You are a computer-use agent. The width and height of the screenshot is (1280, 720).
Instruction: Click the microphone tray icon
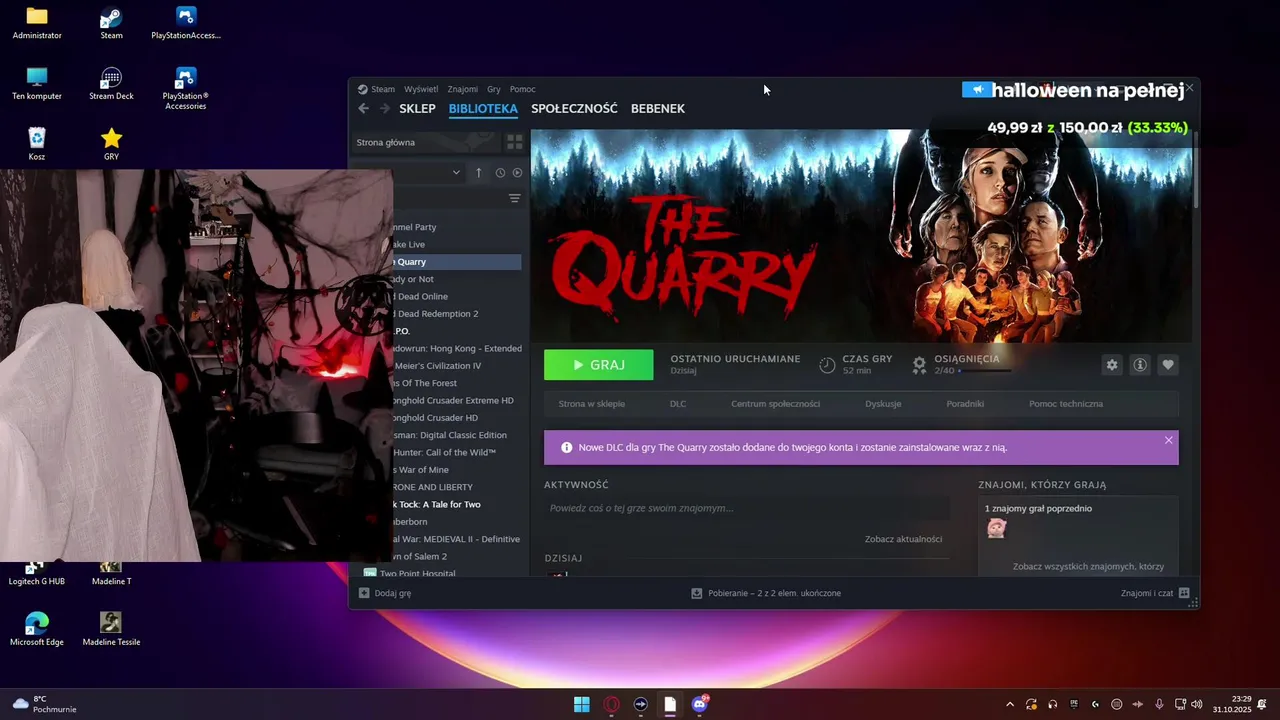click(x=1159, y=704)
